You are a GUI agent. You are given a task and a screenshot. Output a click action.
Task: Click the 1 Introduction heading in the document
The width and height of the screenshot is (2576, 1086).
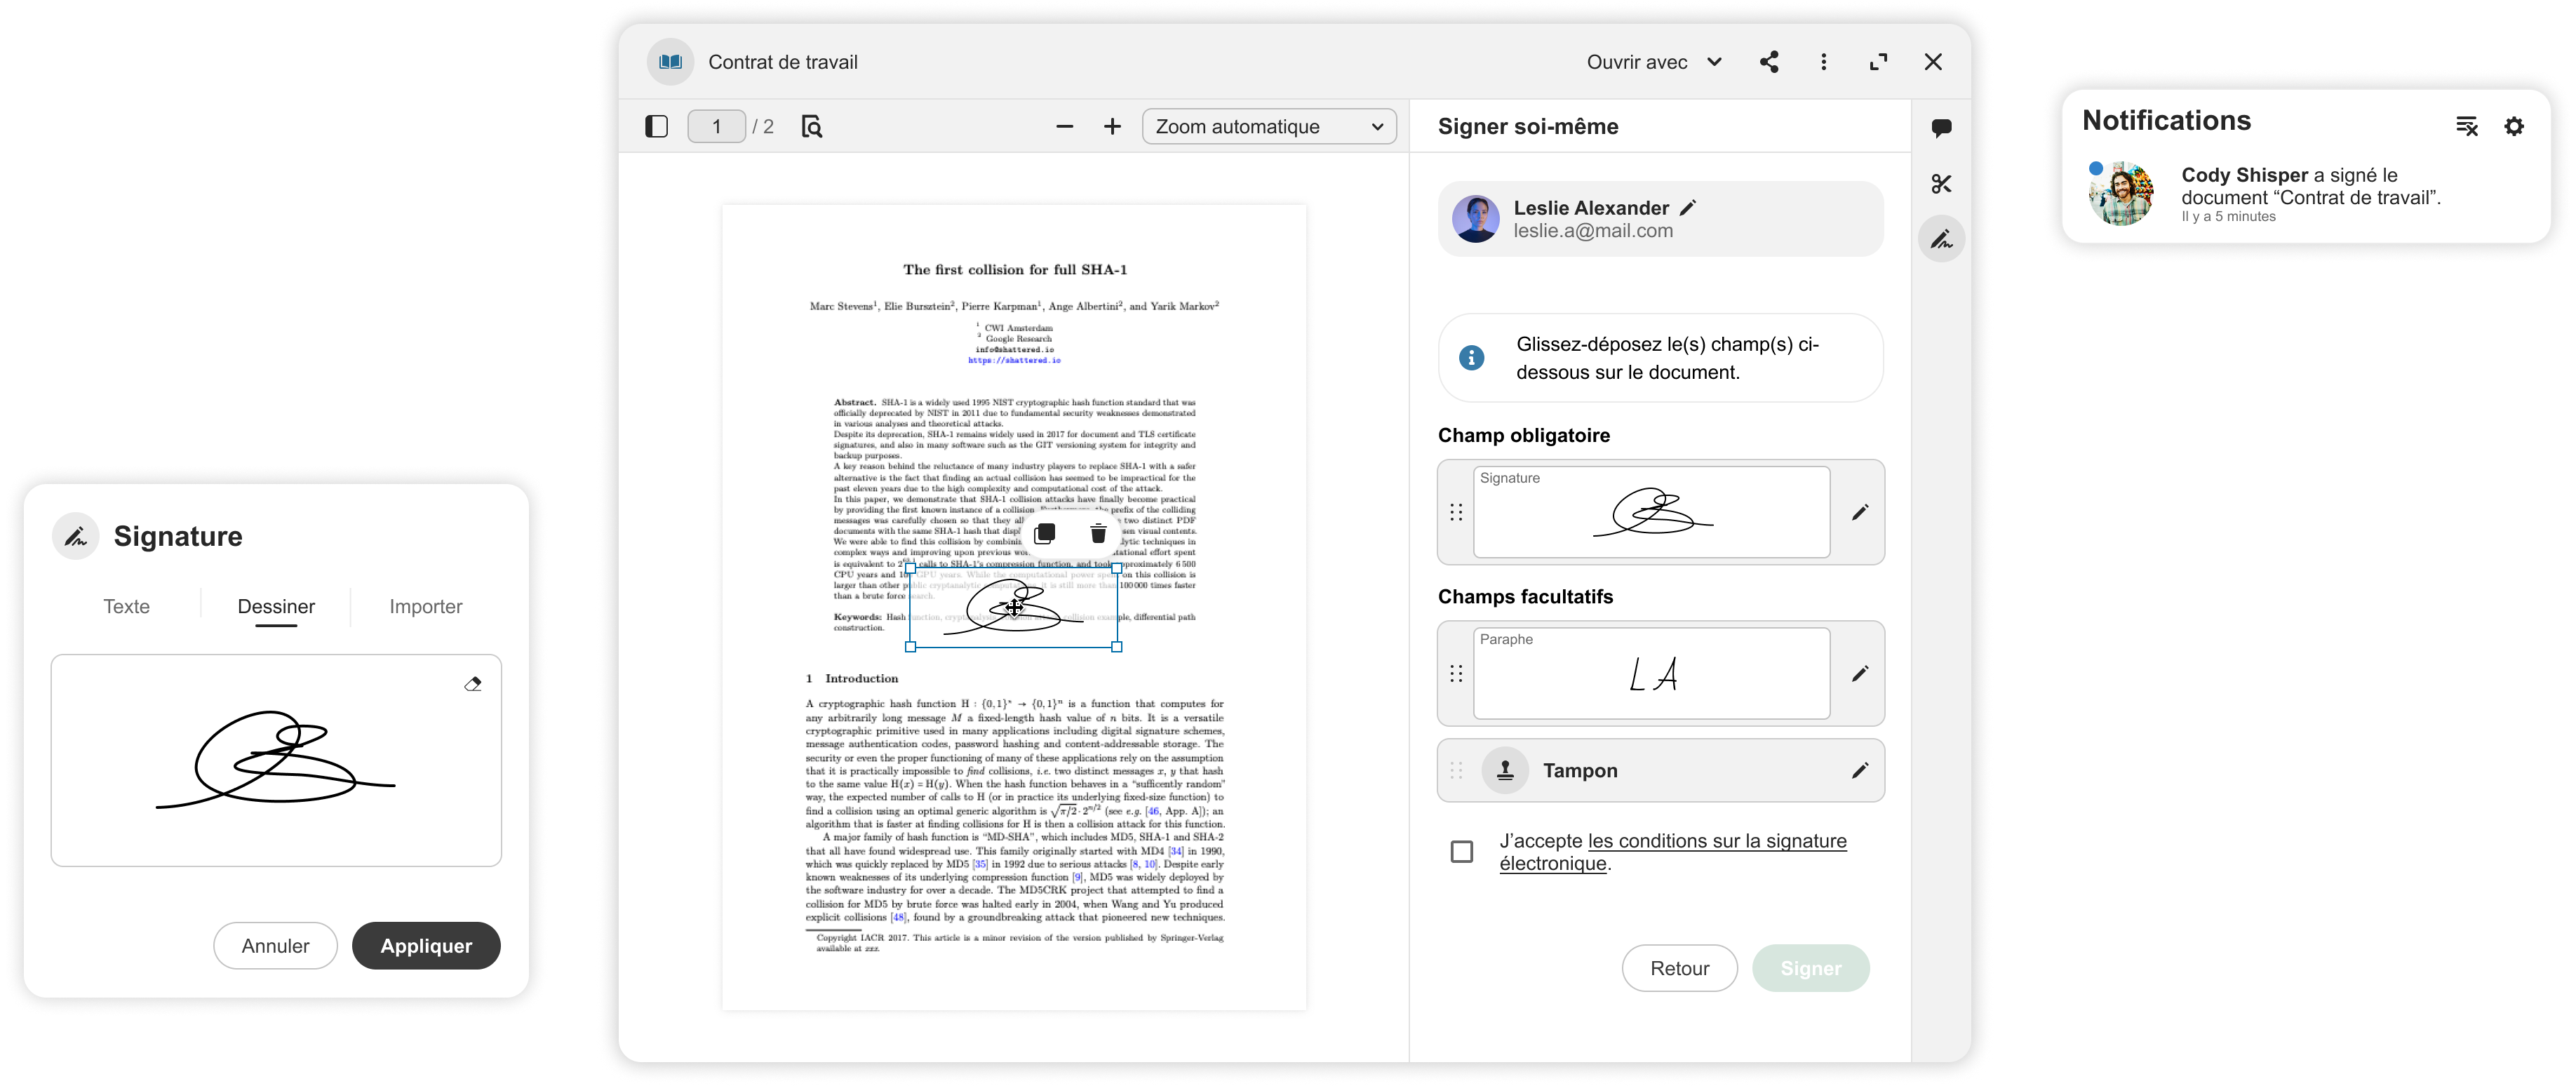point(851,678)
